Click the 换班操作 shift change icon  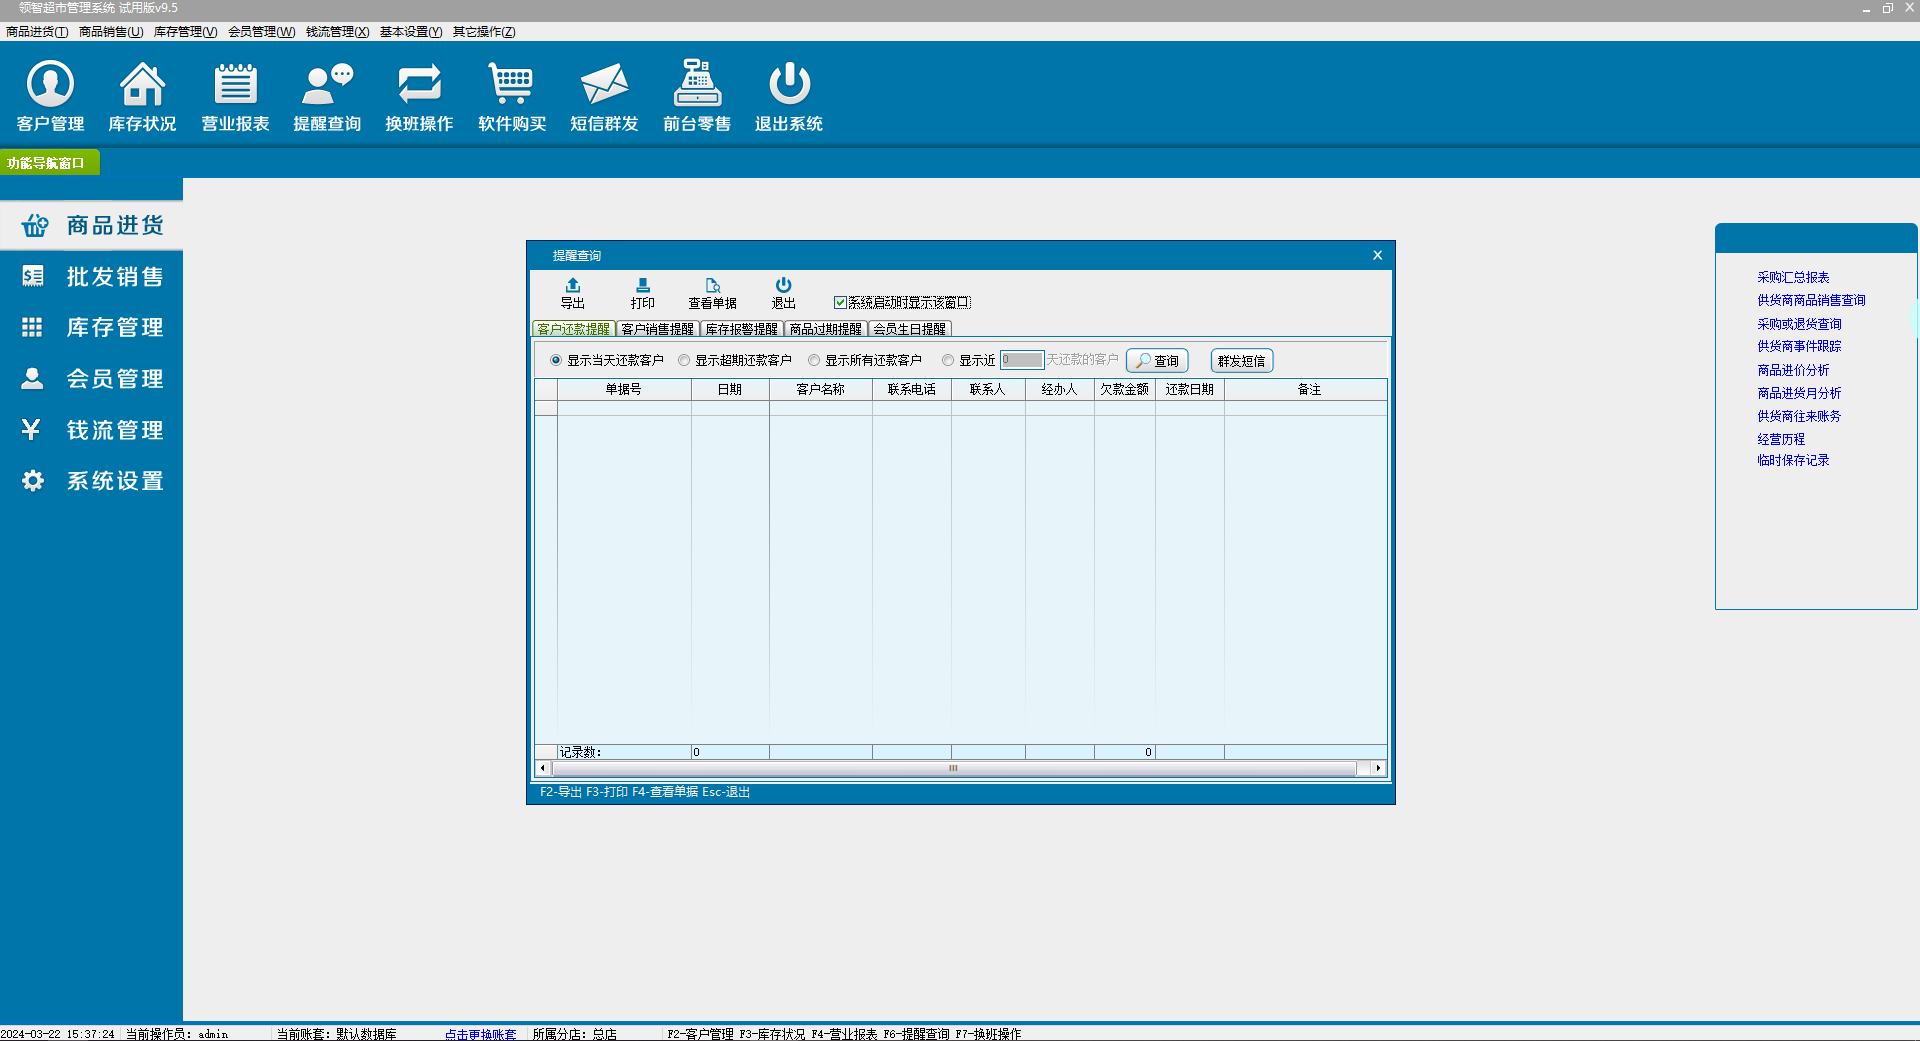pyautogui.click(x=419, y=85)
